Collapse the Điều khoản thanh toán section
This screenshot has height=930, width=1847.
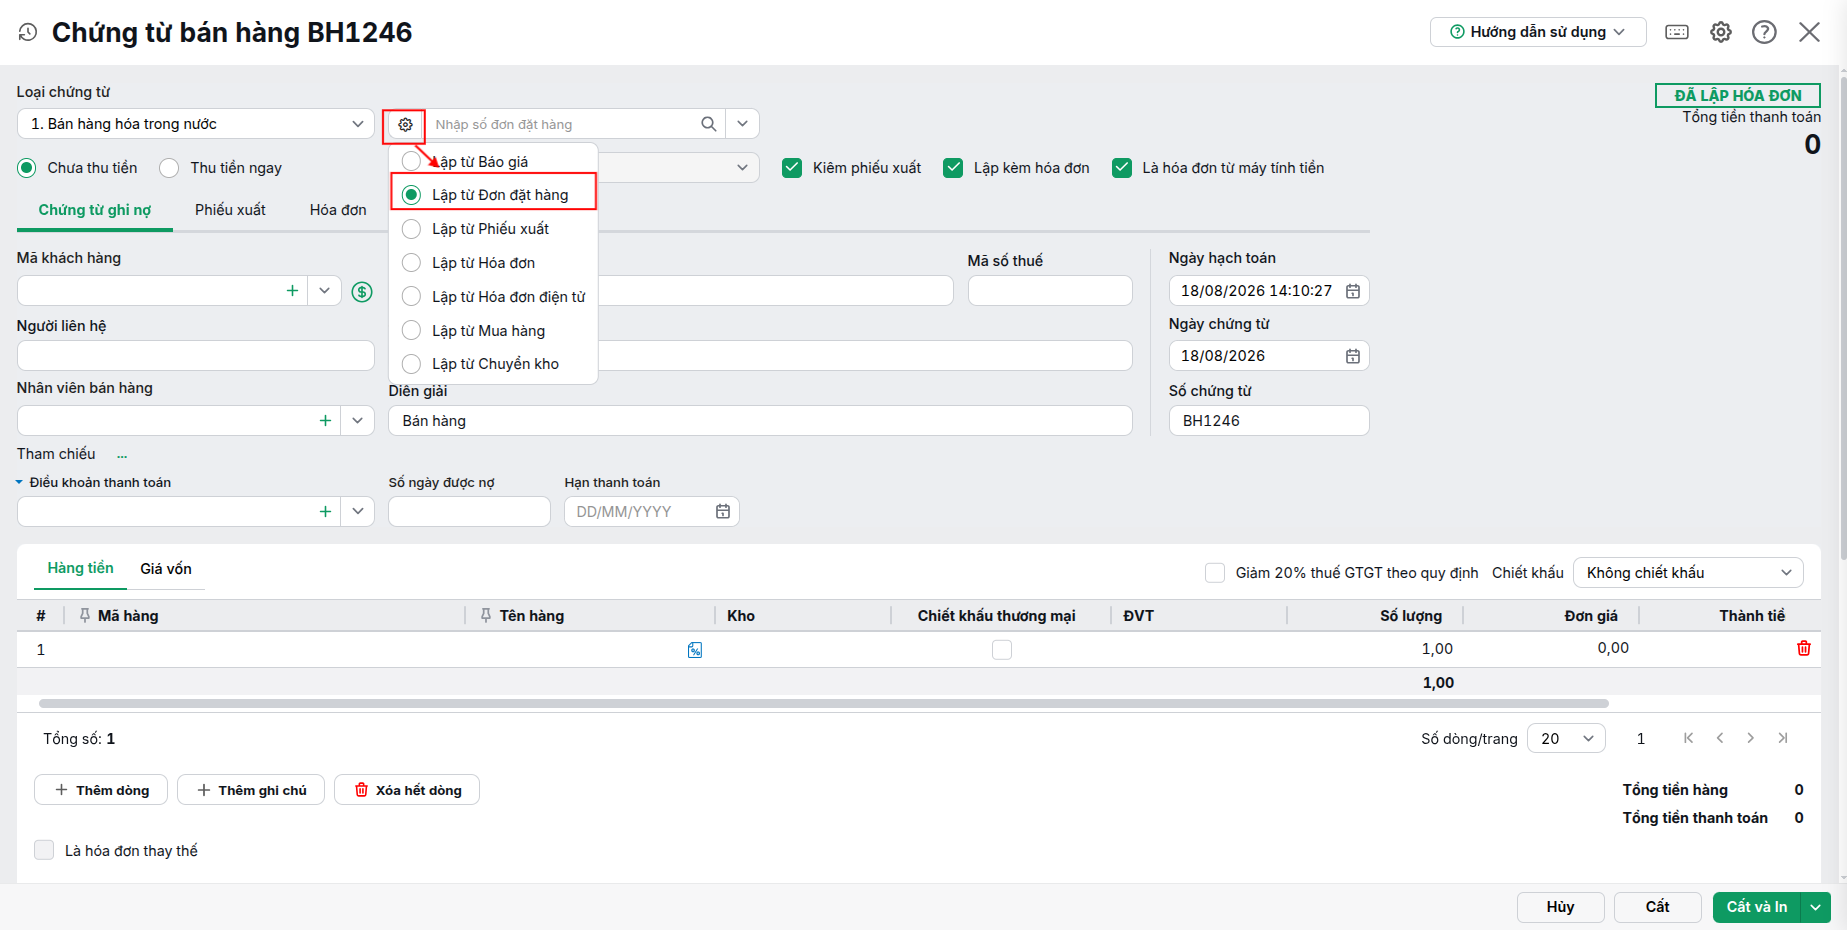point(19,482)
